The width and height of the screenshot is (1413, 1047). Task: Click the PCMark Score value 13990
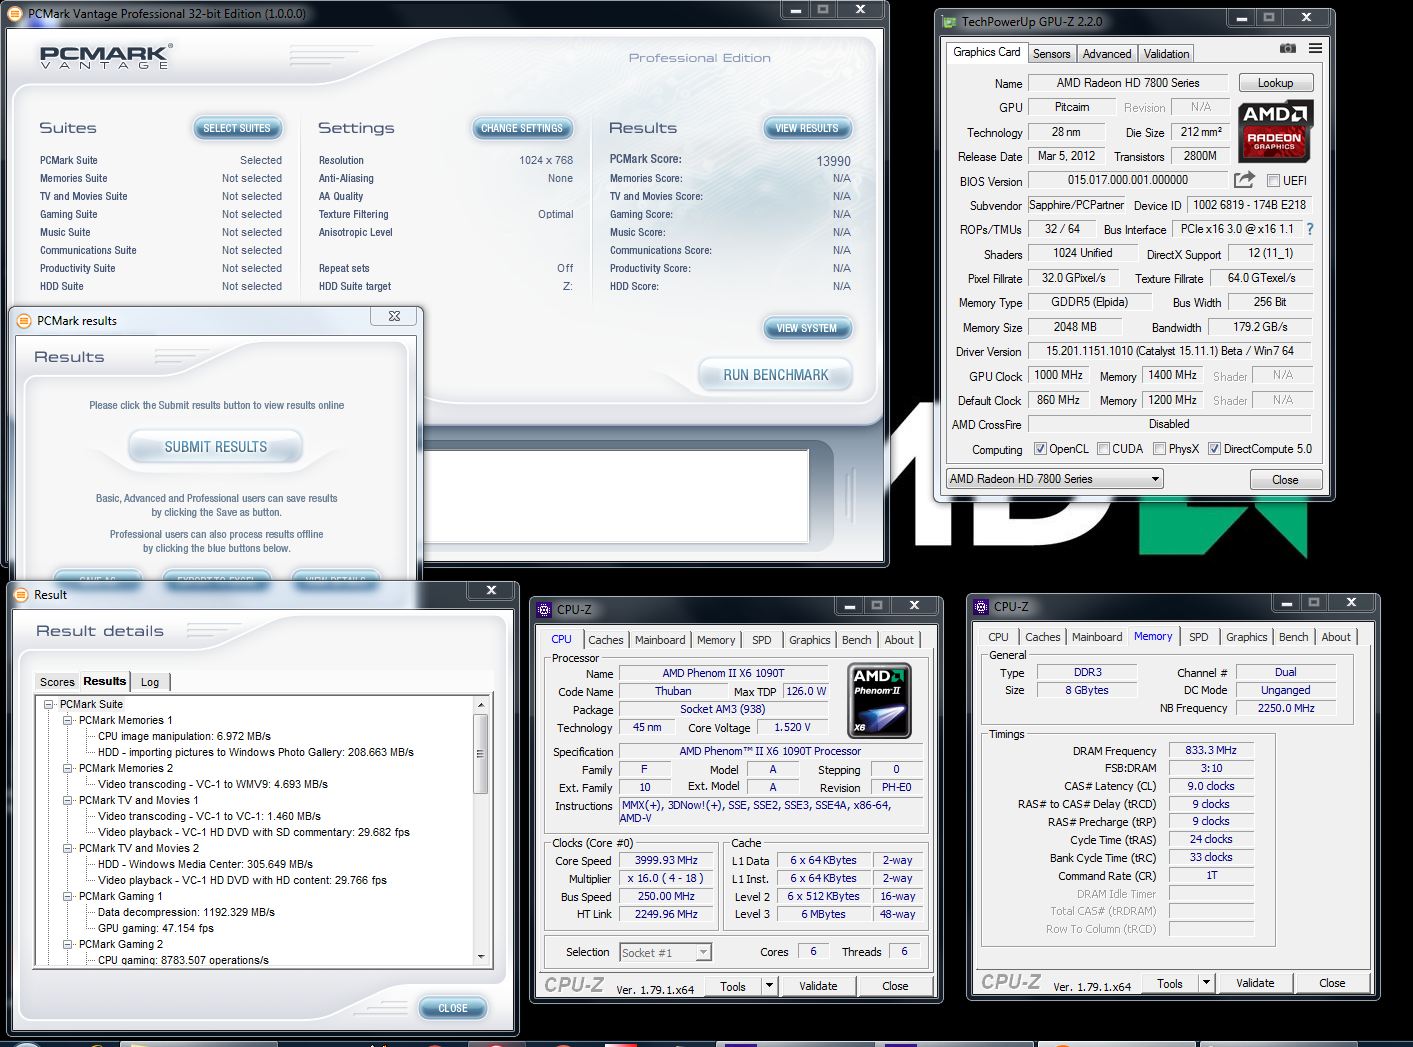[x=833, y=161]
